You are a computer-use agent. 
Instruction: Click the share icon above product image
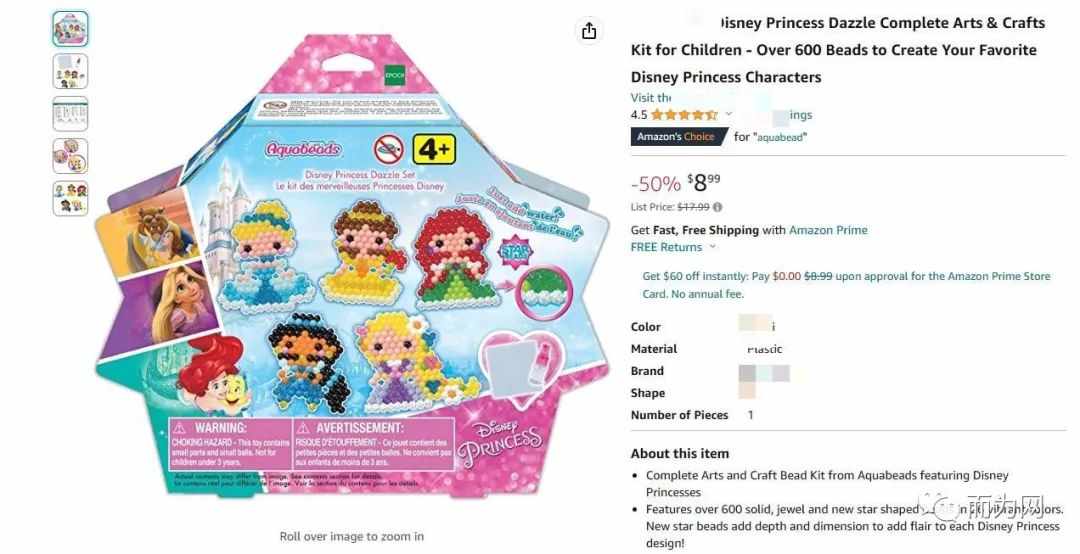(589, 31)
